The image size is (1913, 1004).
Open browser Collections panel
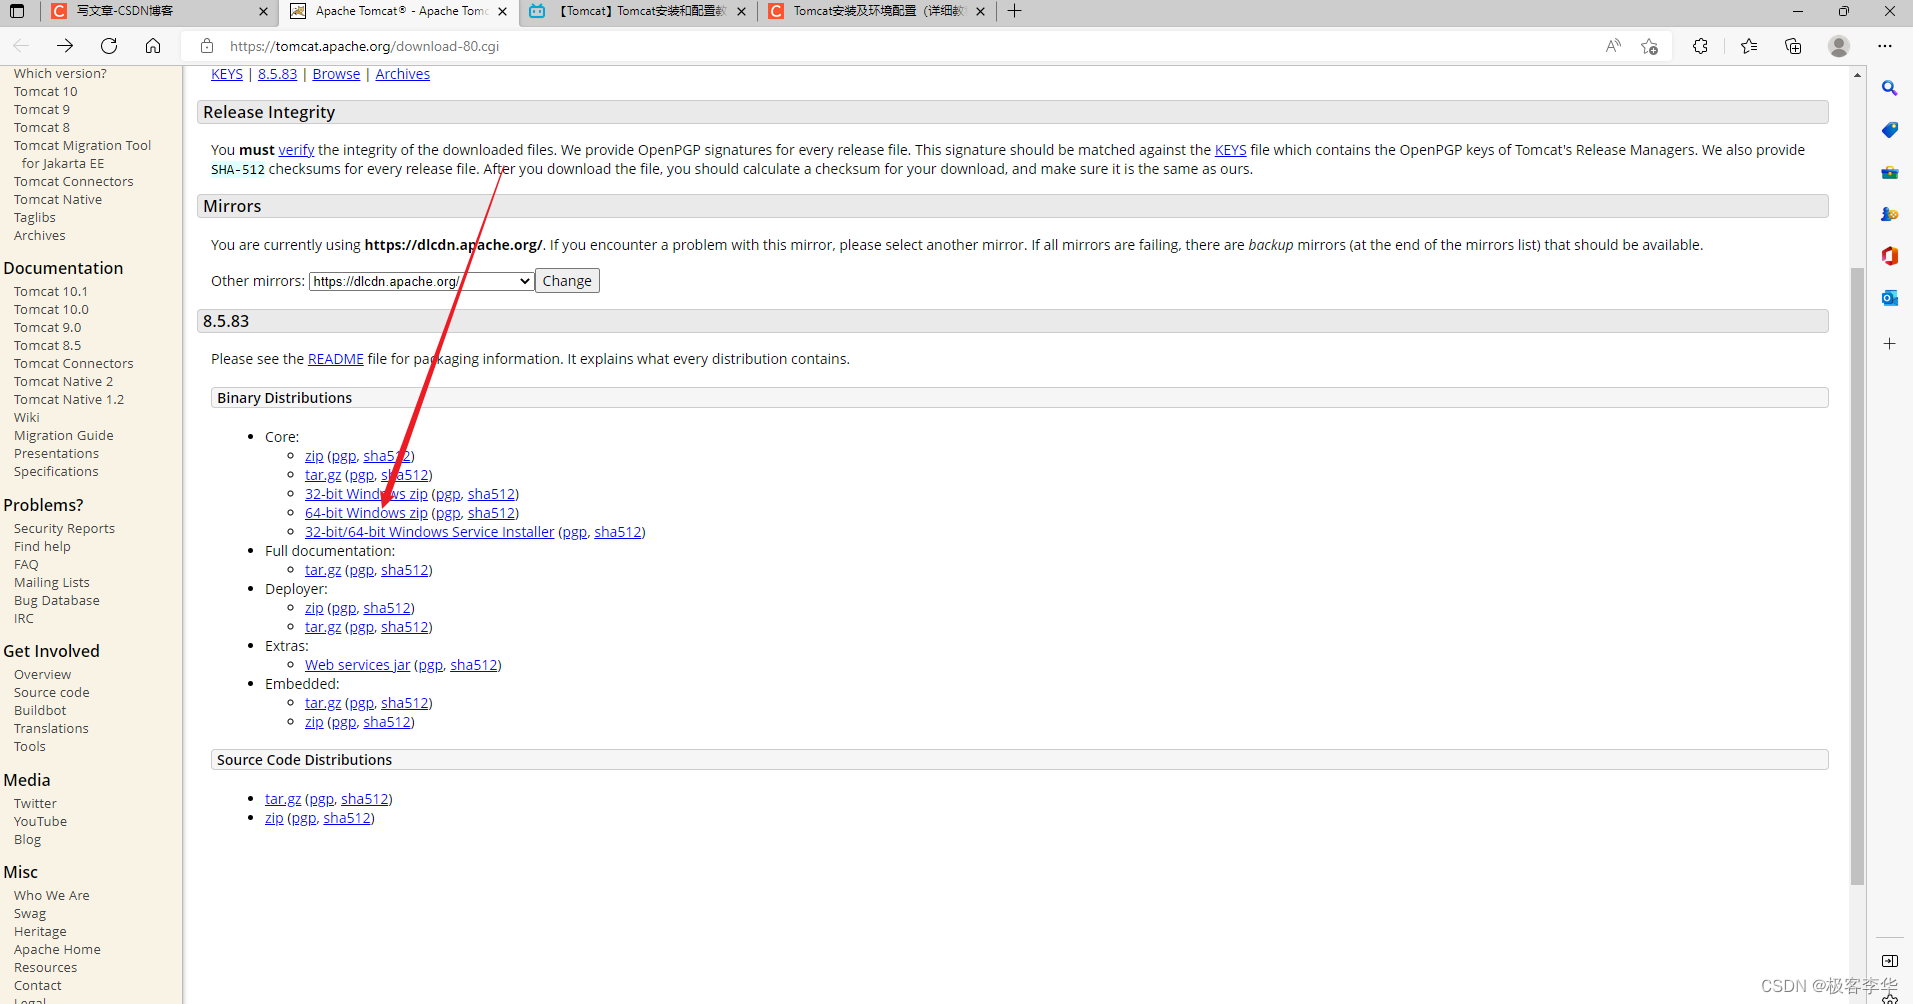coord(1793,46)
